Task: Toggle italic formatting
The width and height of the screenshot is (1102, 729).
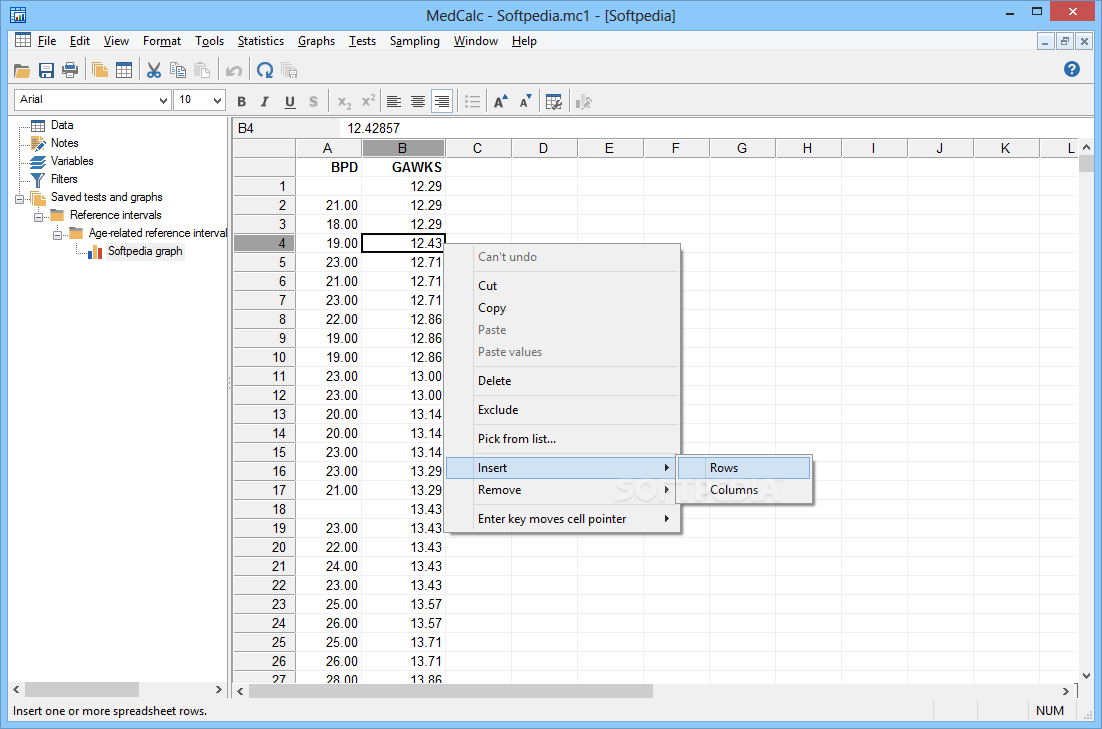Action: [265, 102]
